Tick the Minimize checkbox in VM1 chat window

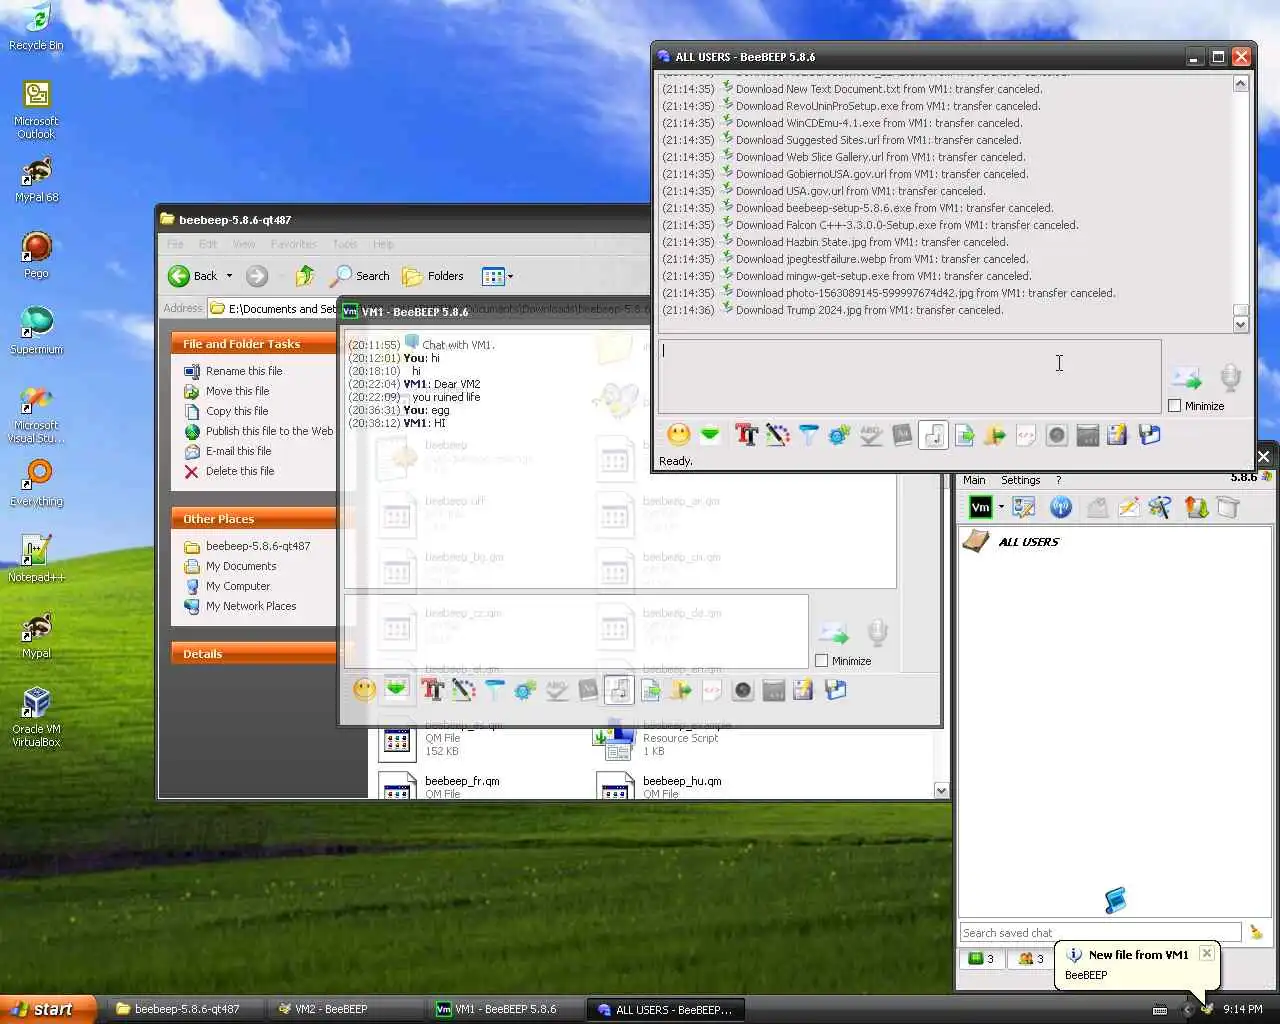coord(821,661)
